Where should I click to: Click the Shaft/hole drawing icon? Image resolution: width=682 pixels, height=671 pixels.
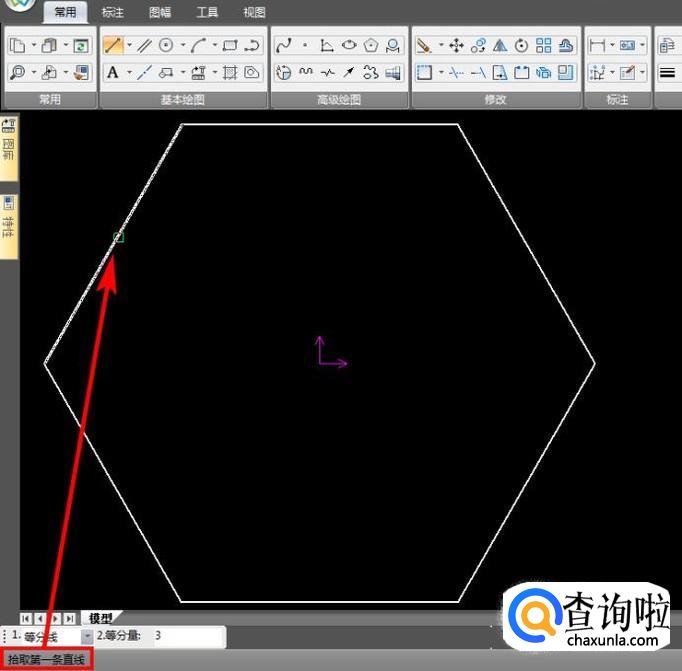392,73
